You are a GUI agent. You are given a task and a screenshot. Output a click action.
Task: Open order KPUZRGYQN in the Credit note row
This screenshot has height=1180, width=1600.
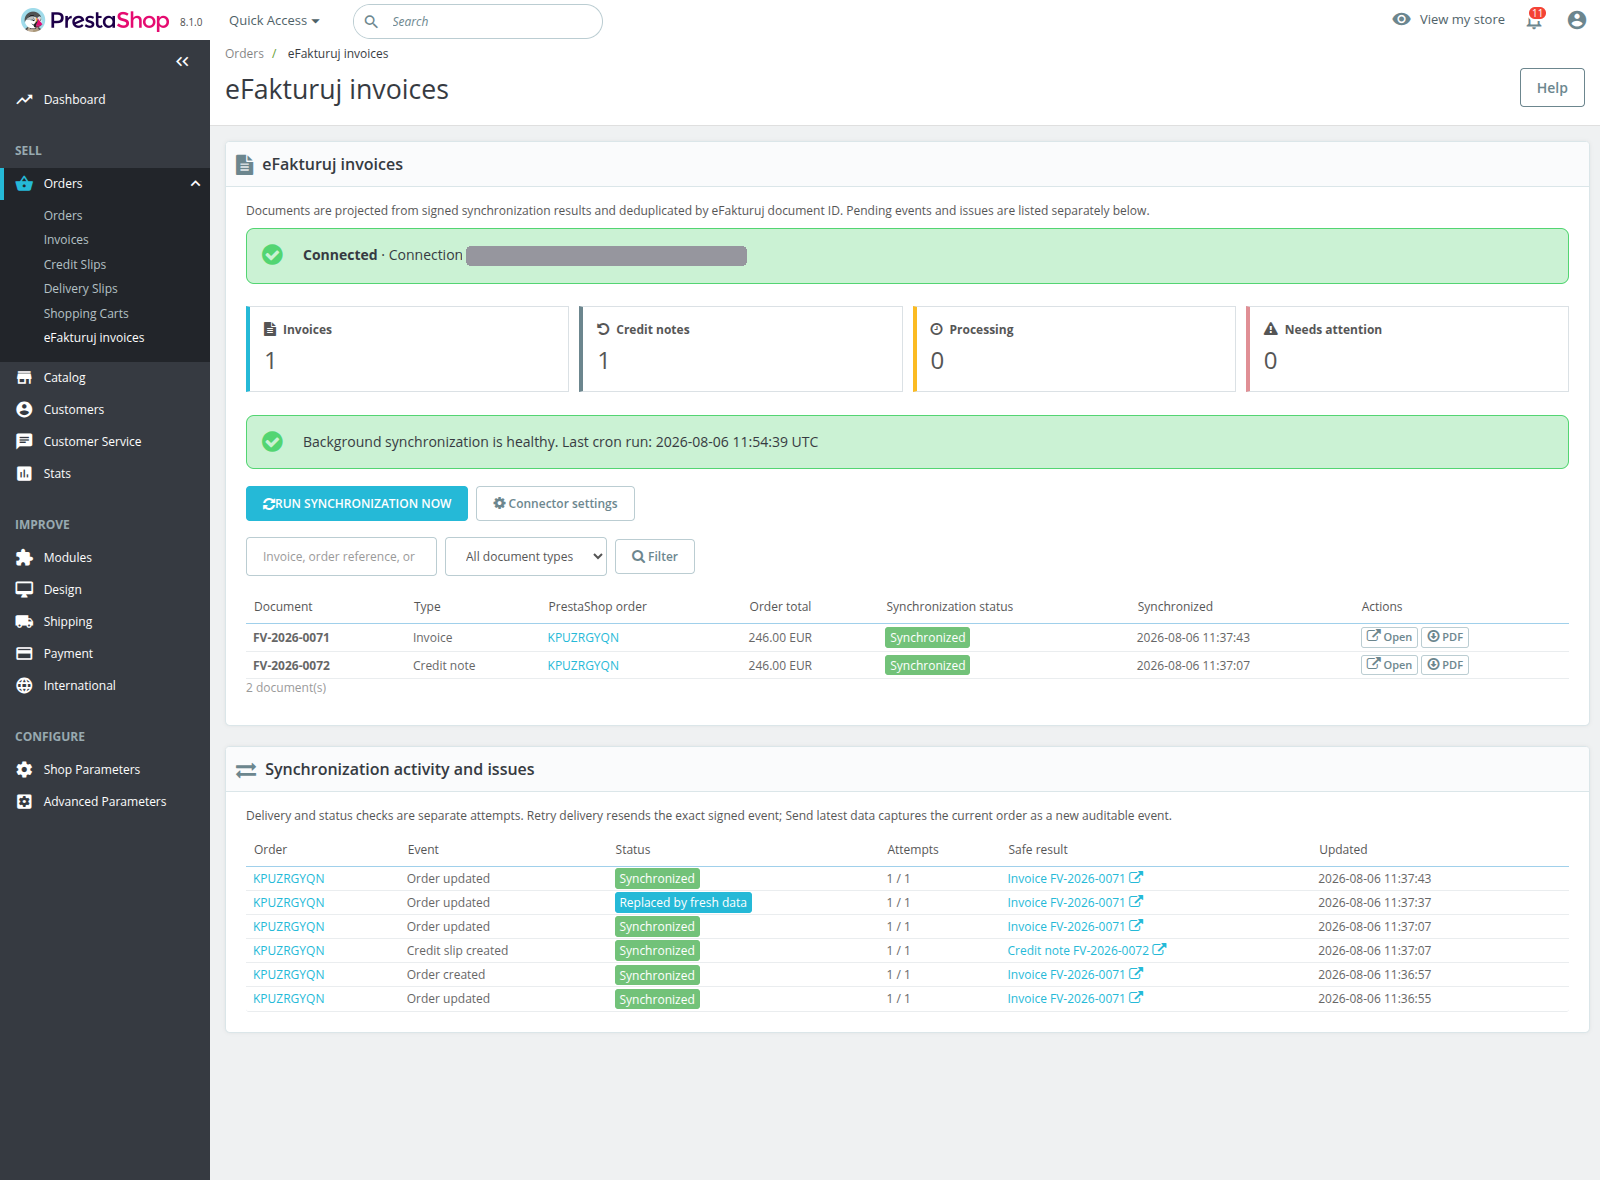[x=583, y=666]
